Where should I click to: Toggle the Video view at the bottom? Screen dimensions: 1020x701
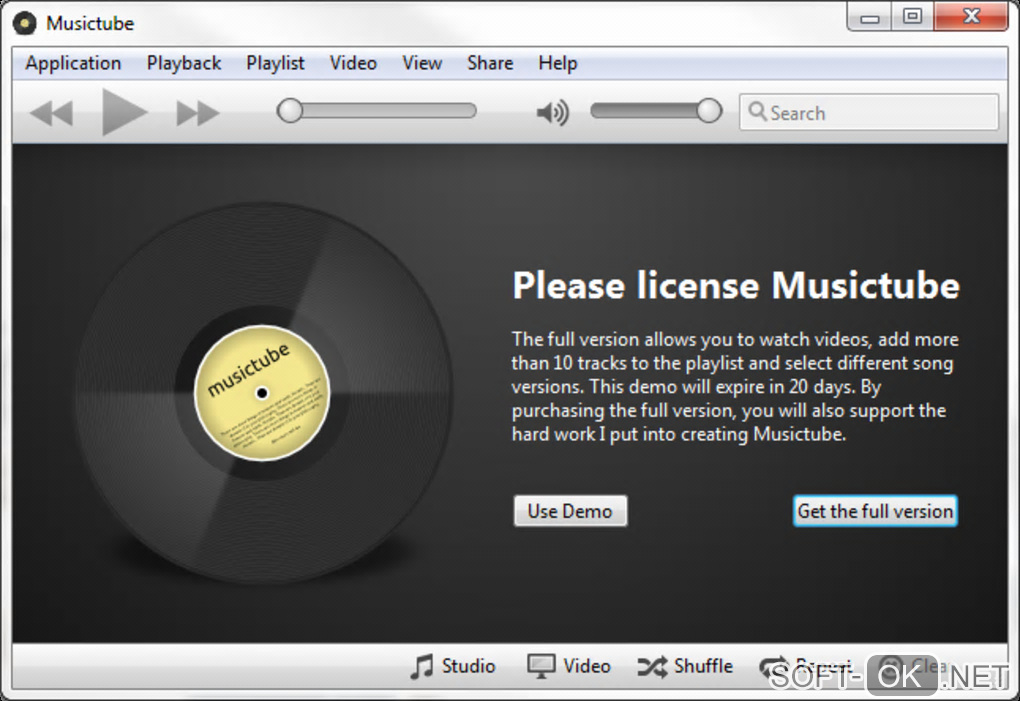pos(569,667)
